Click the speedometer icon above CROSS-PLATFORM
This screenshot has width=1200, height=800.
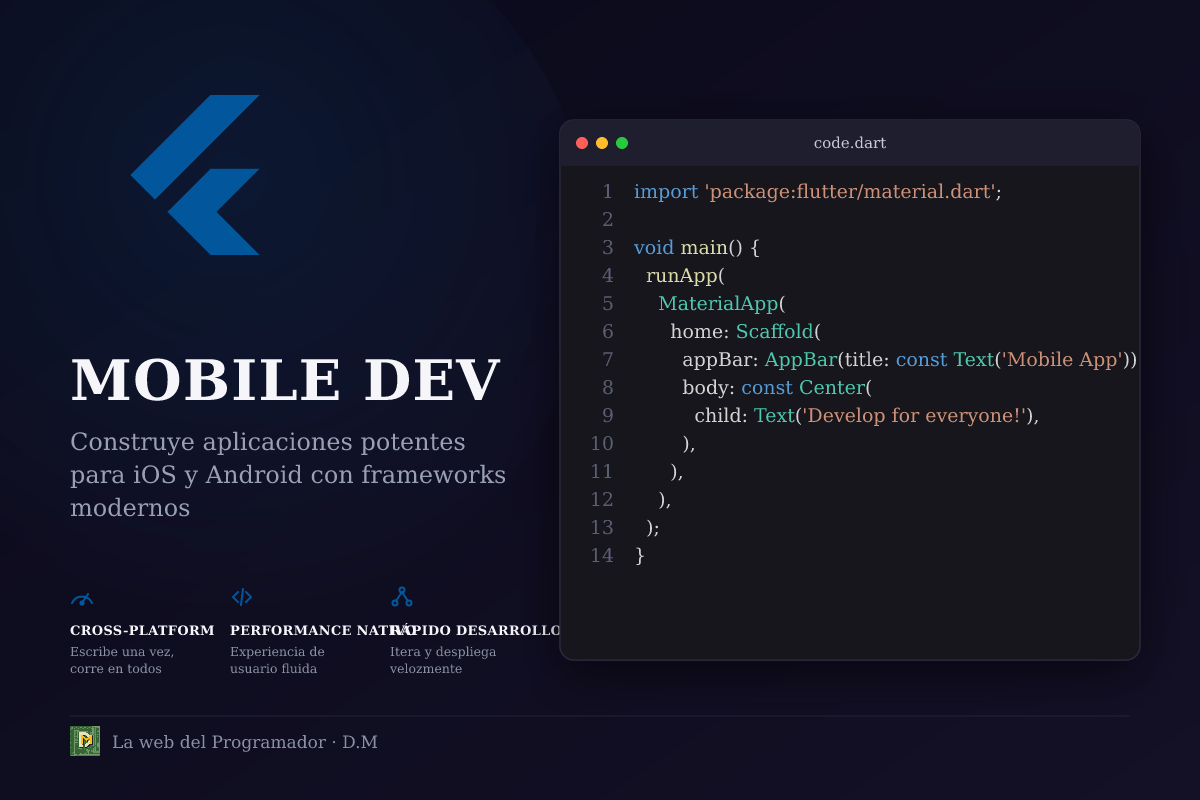(x=82, y=598)
